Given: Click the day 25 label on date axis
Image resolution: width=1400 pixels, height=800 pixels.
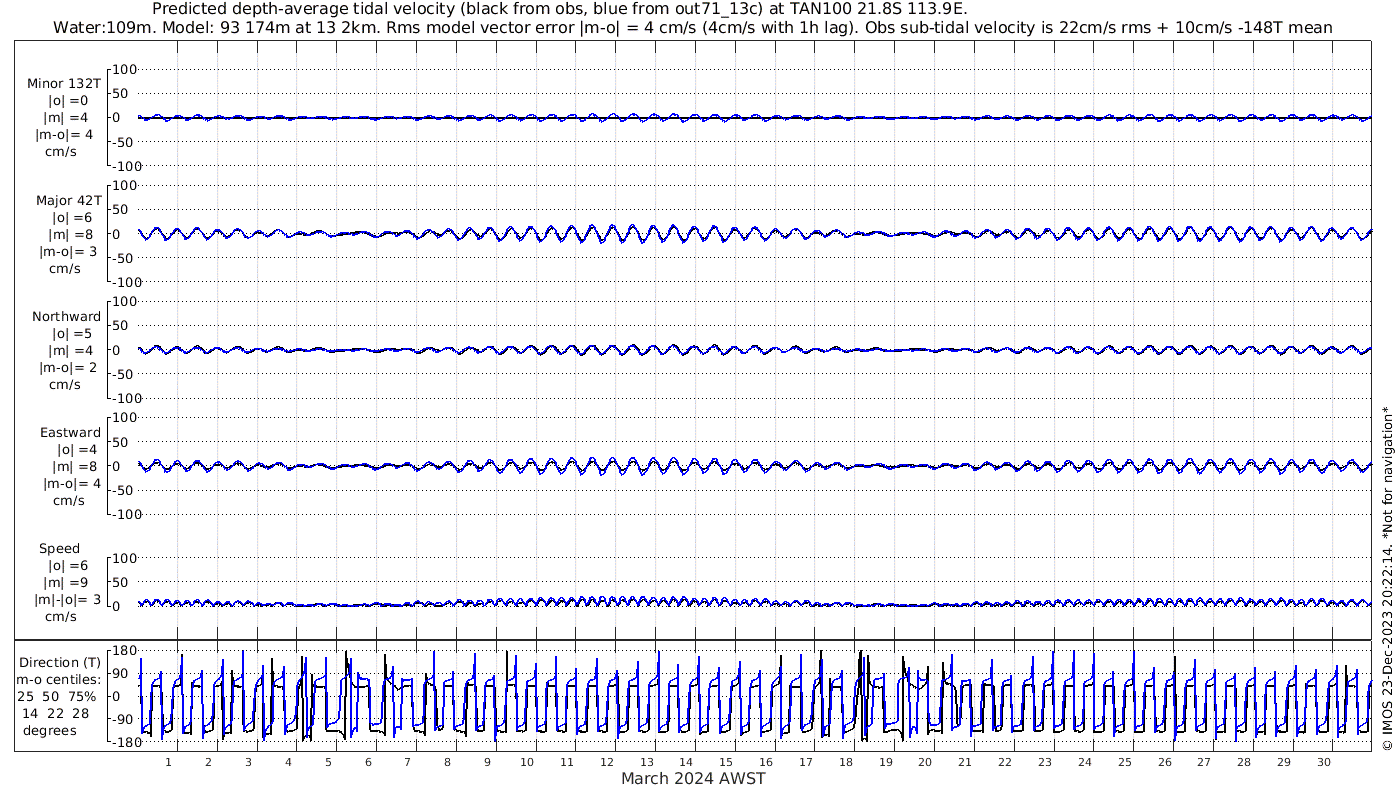Looking at the screenshot, I should click(x=1125, y=762).
